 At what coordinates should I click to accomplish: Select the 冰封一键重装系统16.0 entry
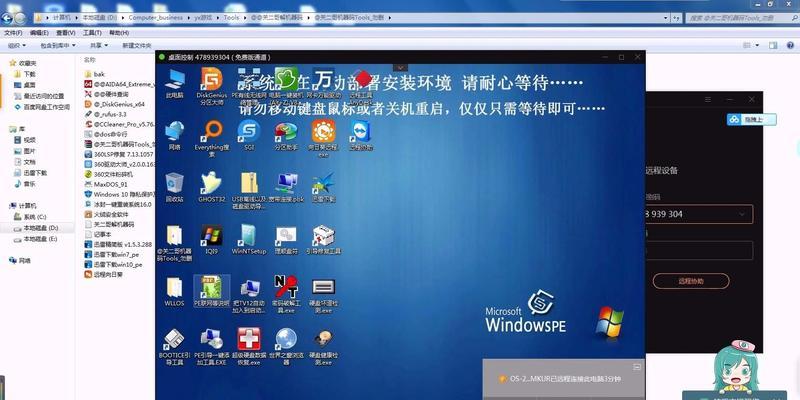[x=119, y=204]
